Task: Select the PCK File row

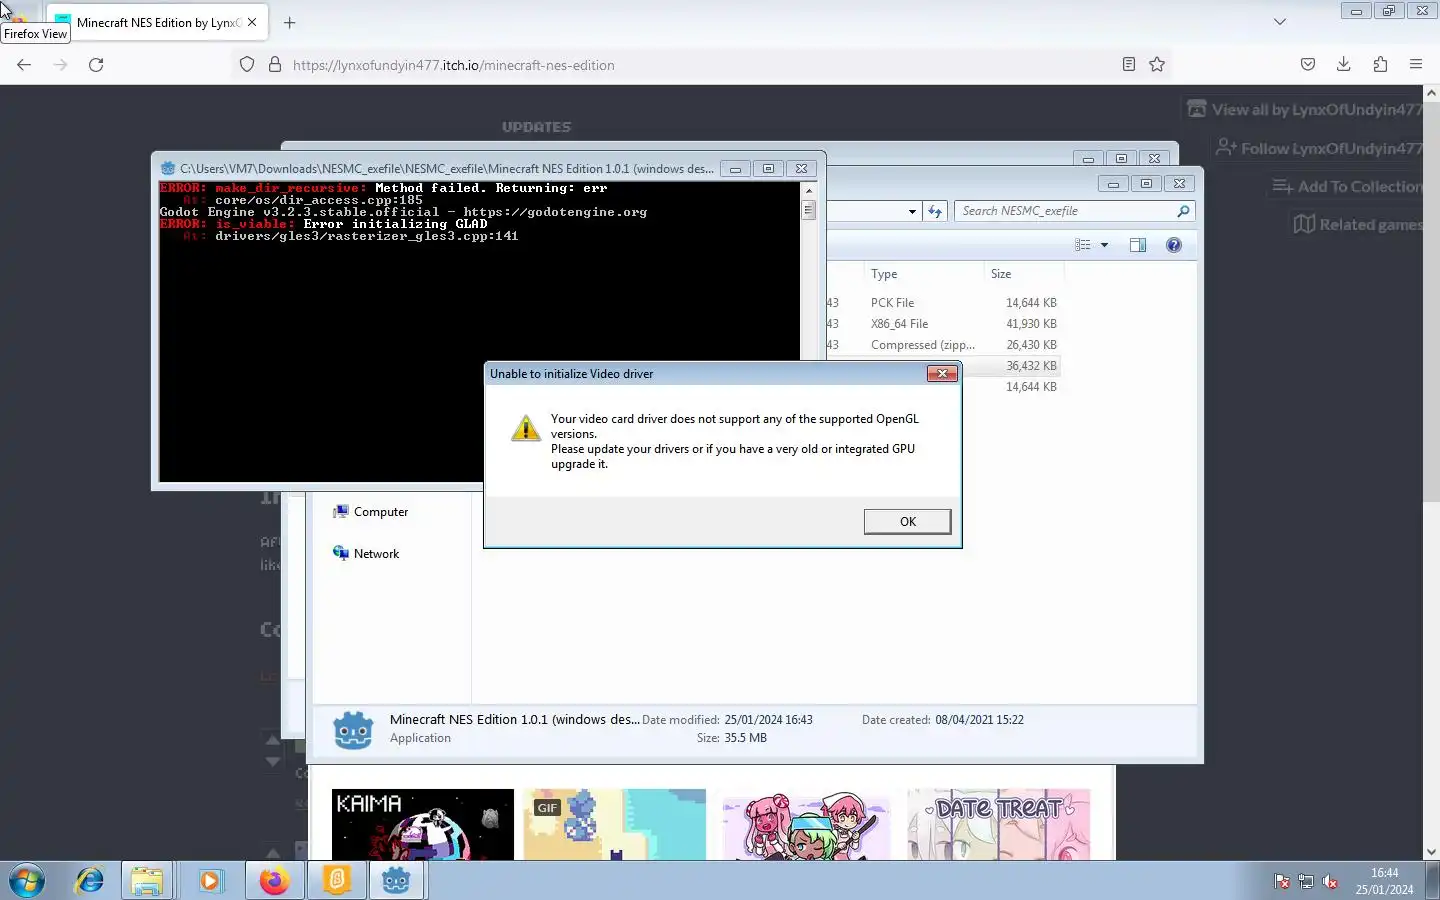Action: click(943, 302)
